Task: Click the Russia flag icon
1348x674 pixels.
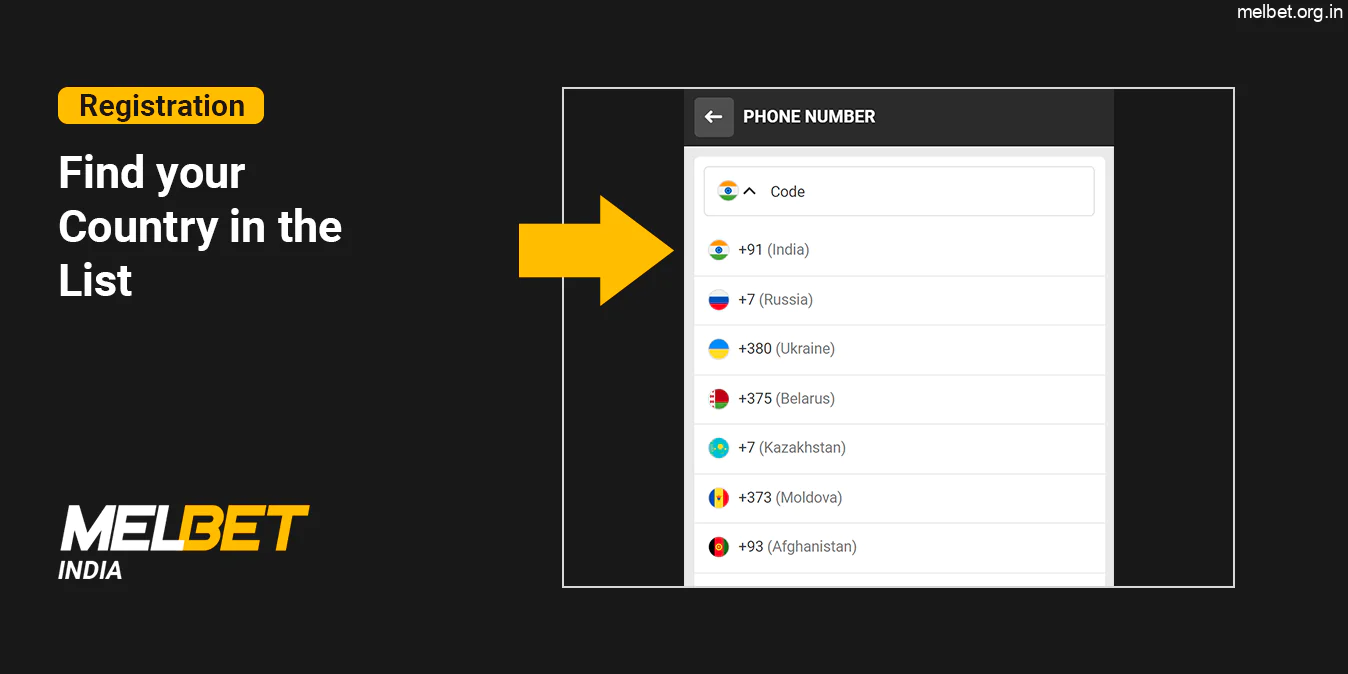Action: click(x=719, y=299)
